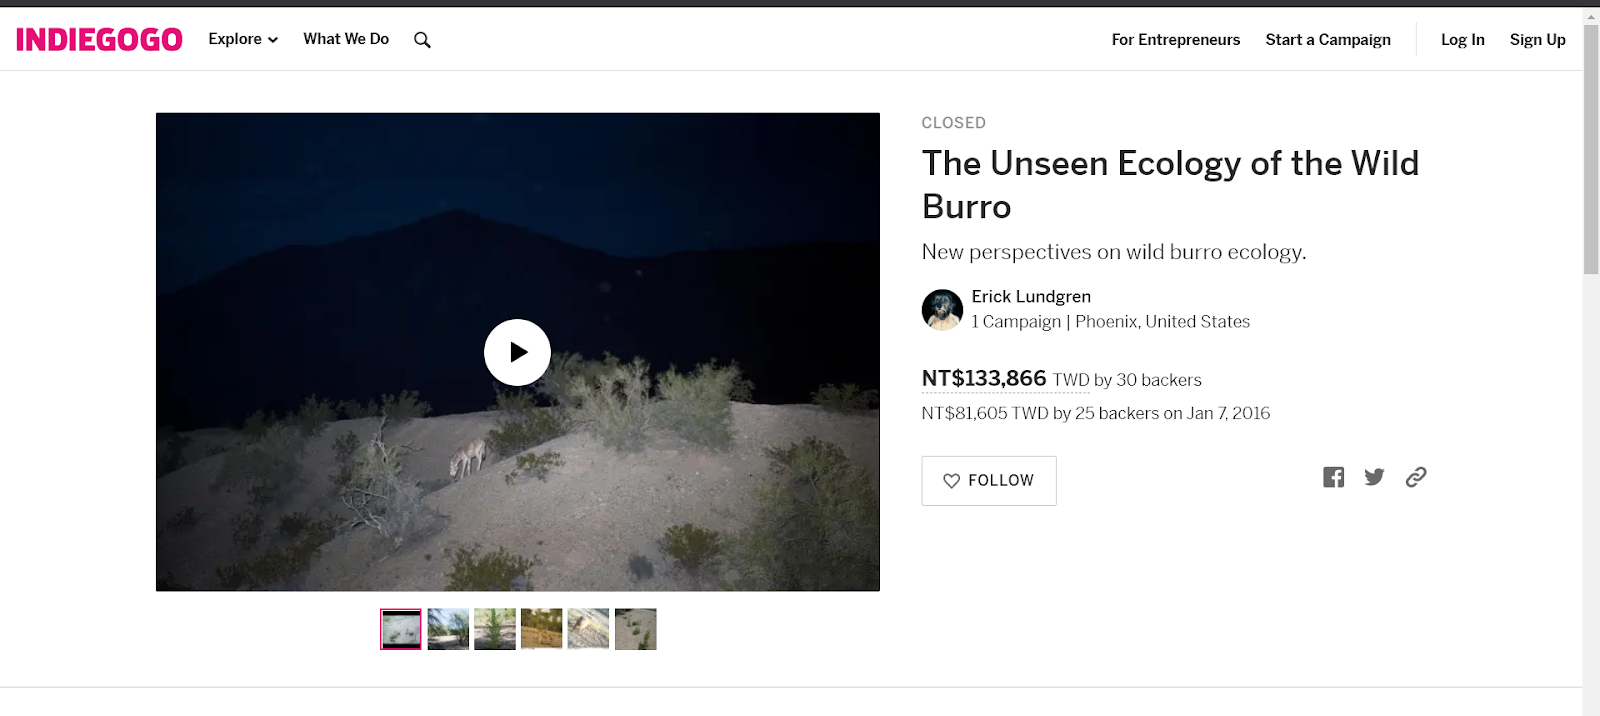Viewport: 1600px width, 716px height.
Task: Open the What We Do menu
Action: (346, 39)
